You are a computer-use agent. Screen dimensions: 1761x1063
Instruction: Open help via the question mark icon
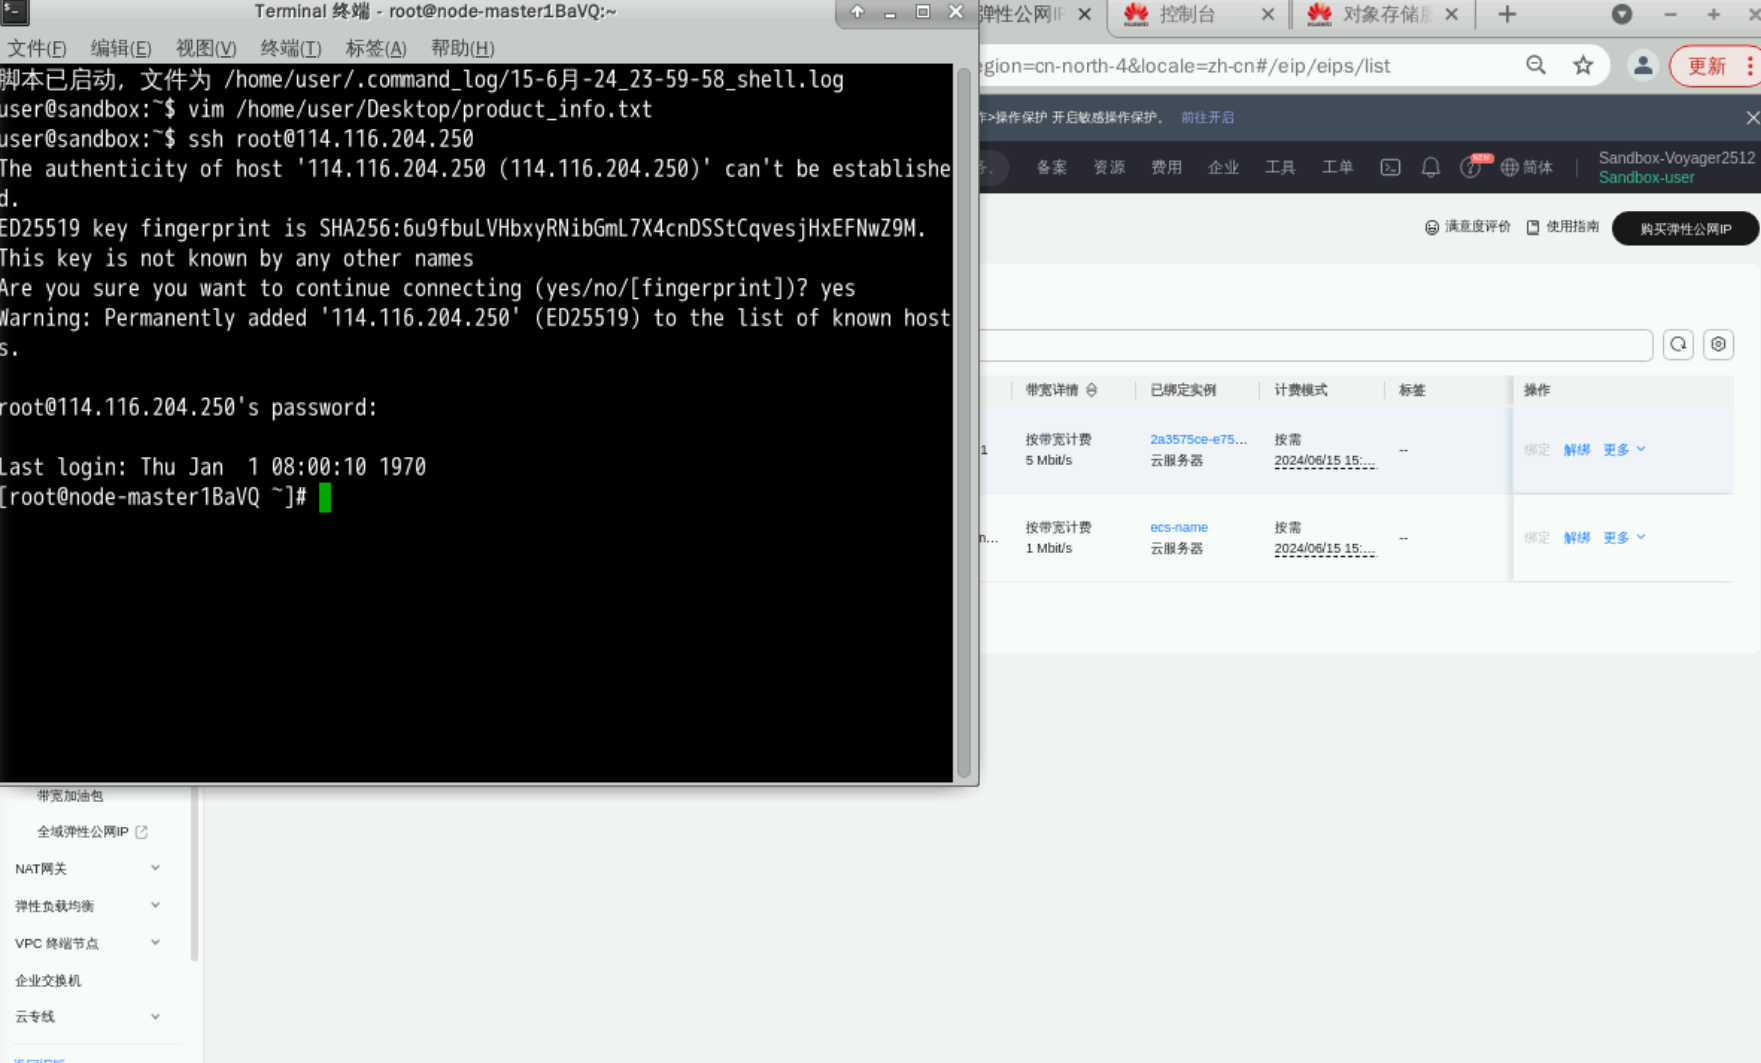[x=1470, y=168]
